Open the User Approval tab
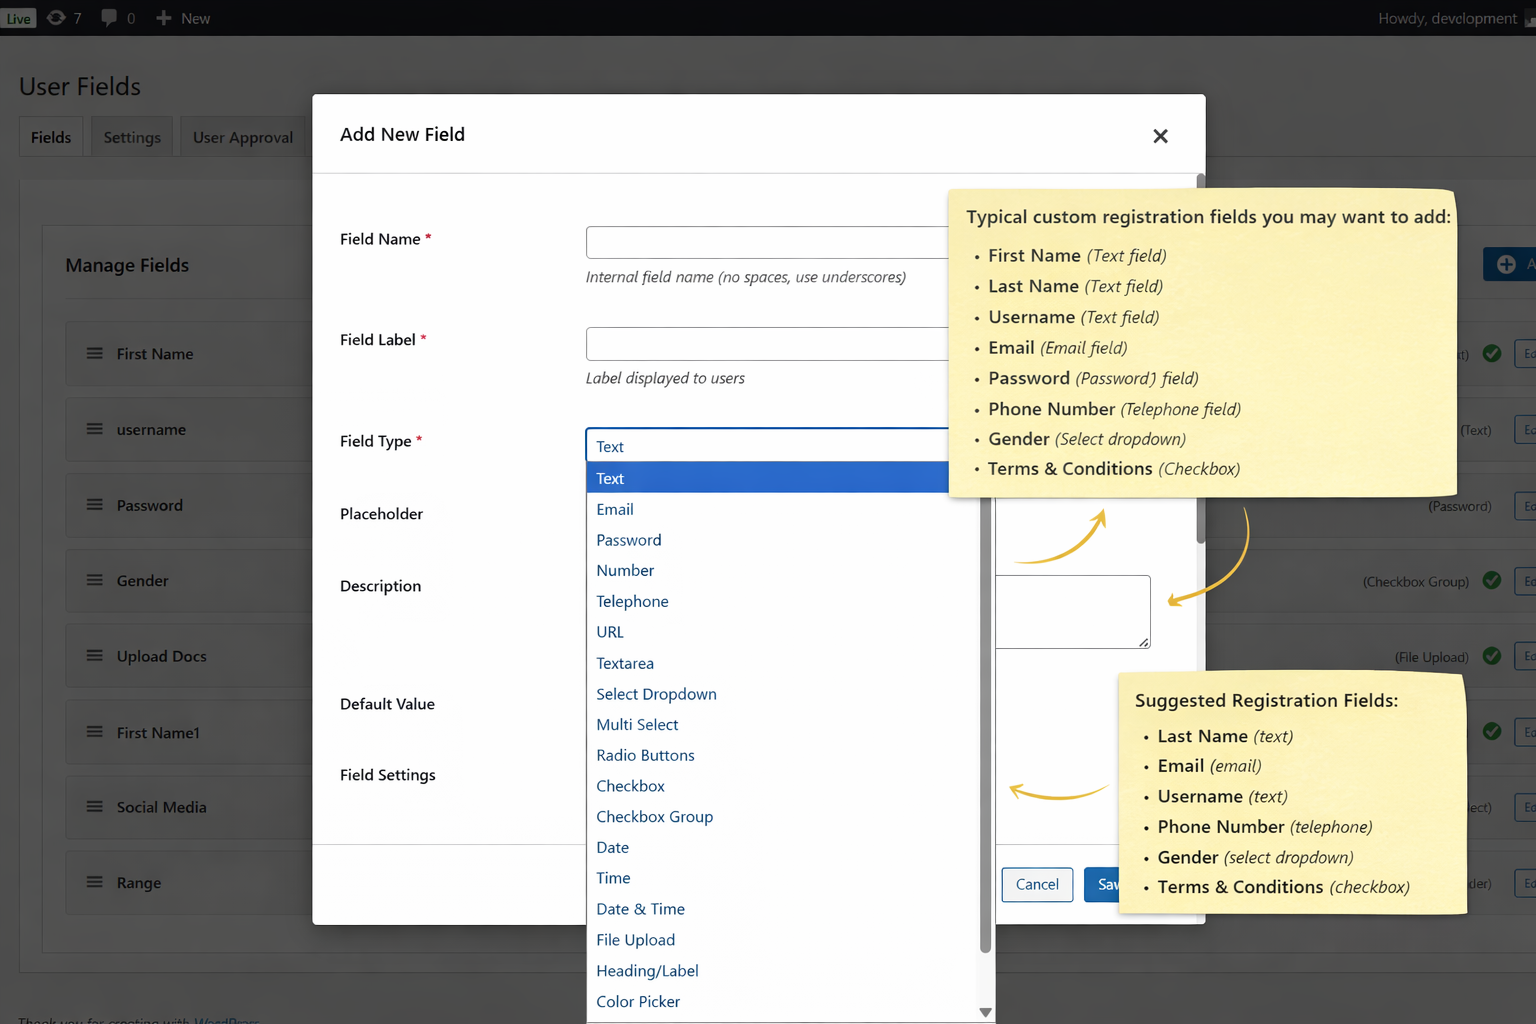 pos(242,136)
